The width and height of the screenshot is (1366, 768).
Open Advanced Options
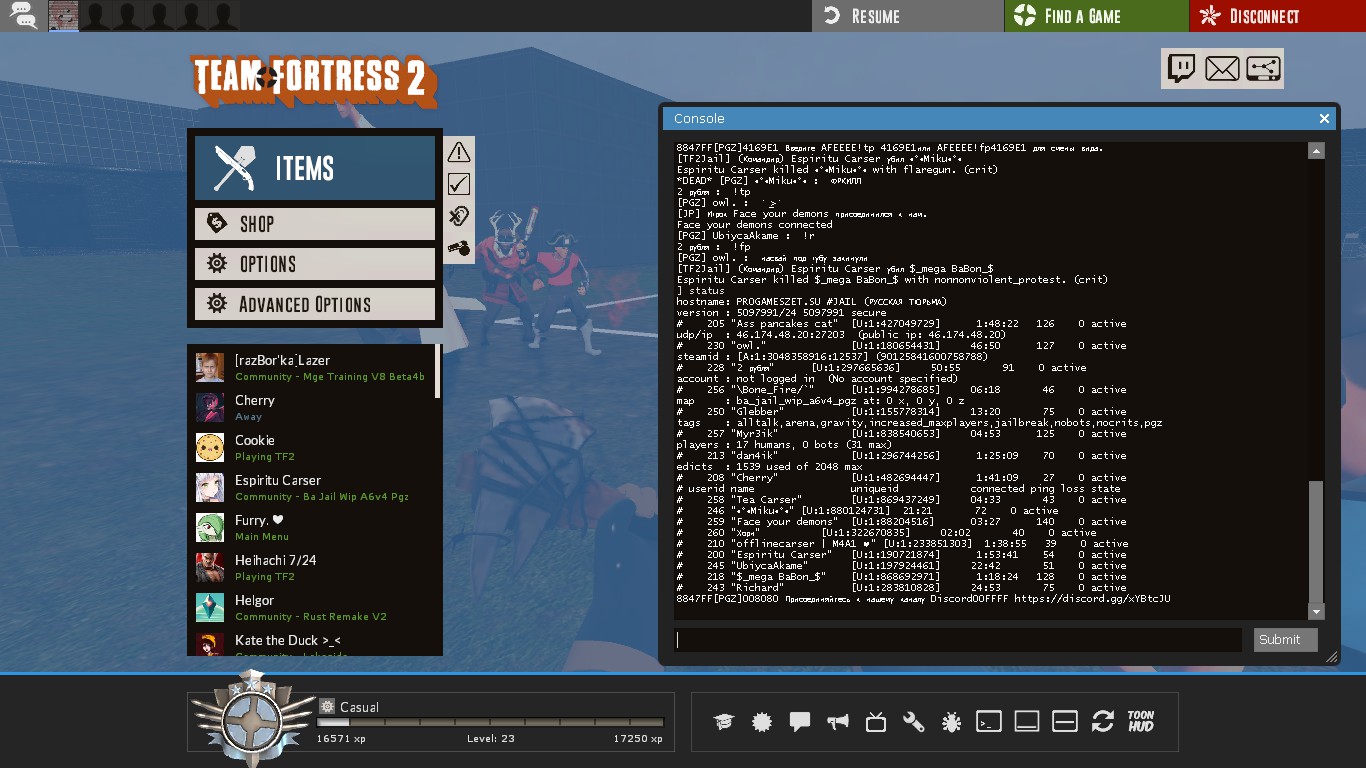[x=315, y=304]
